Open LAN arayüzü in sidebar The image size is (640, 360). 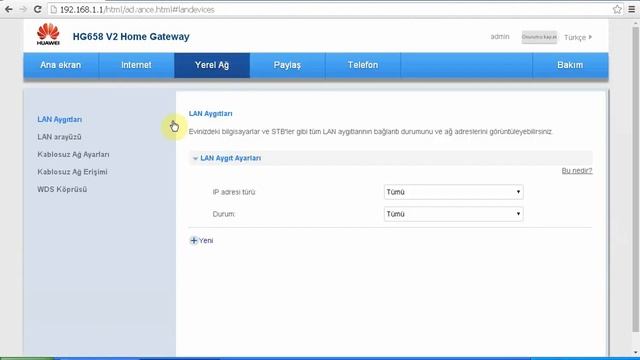click(x=59, y=137)
